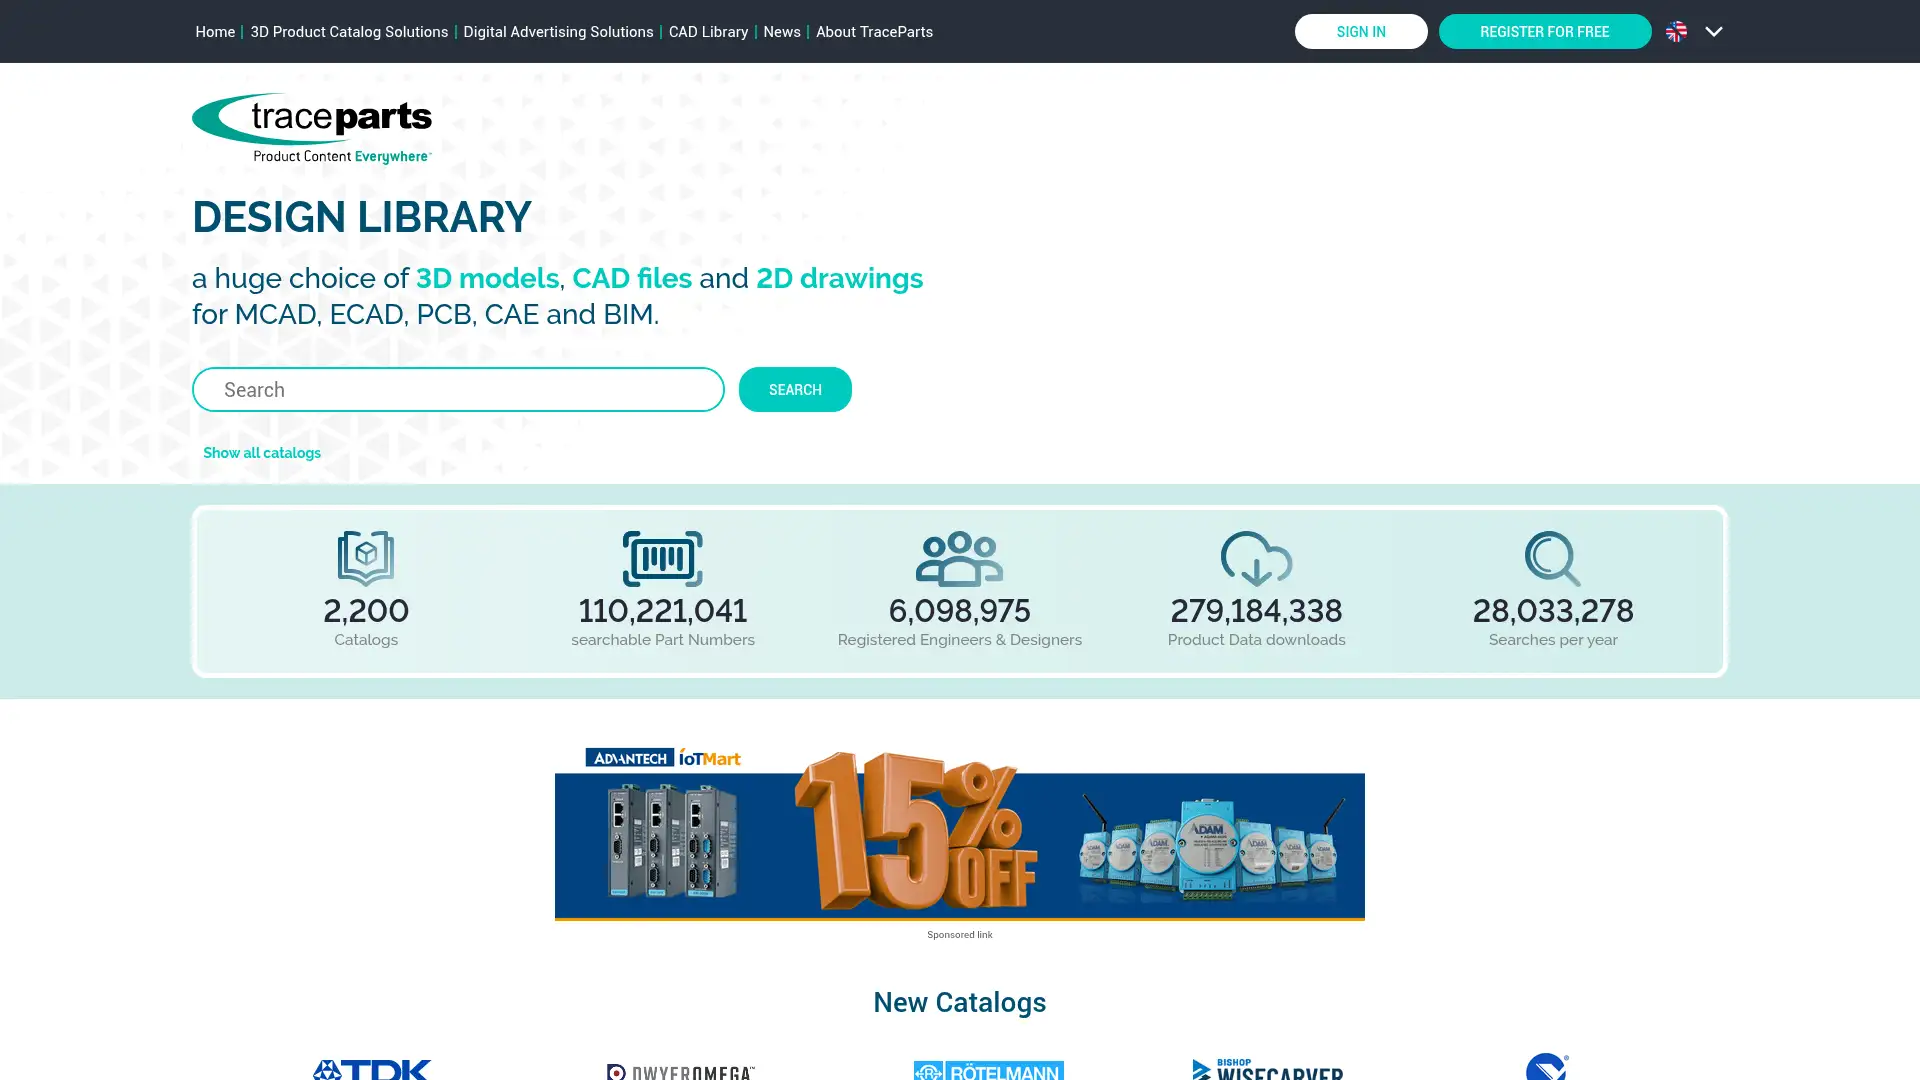Open Show all catalogs link
The width and height of the screenshot is (1920, 1080).
click(261, 452)
